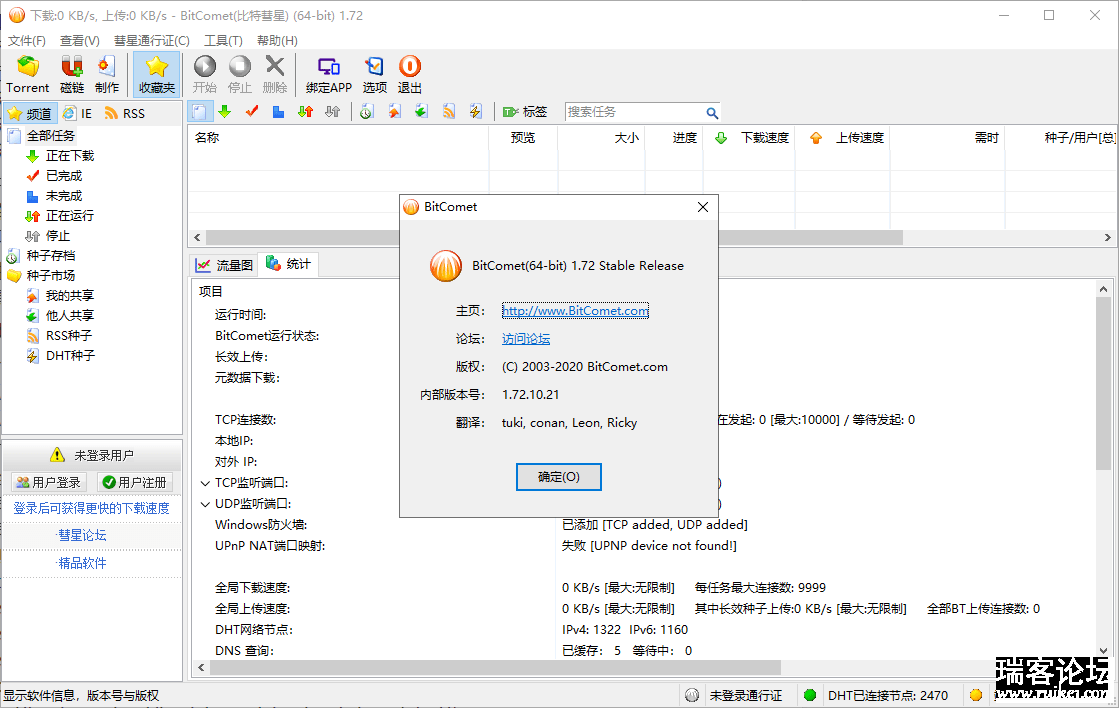The width and height of the screenshot is (1119, 708).
Task: Switch to the 统计 tab
Action: click(x=288, y=264)
